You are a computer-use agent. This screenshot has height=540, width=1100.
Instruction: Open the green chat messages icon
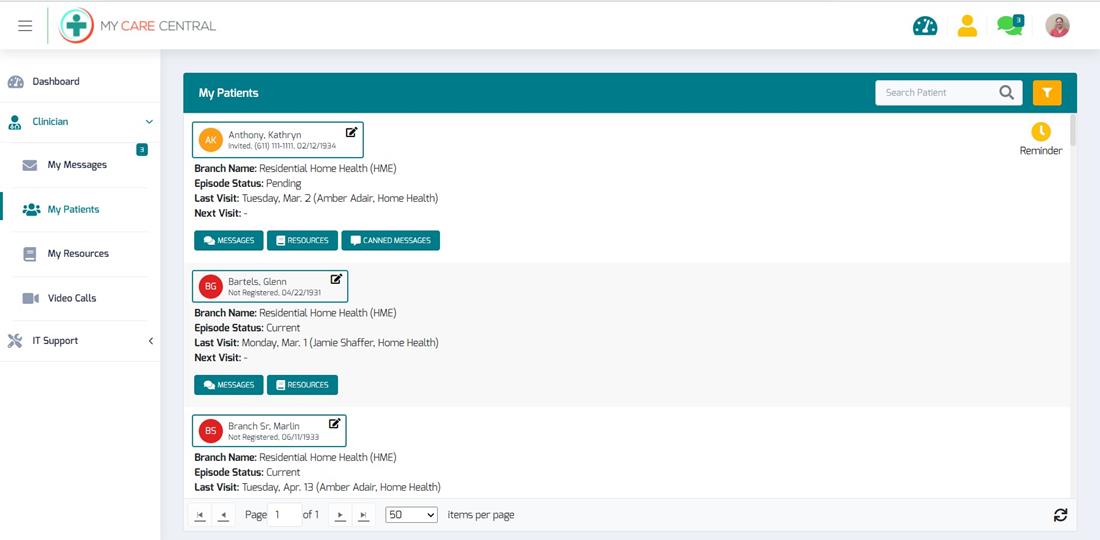1010,26
